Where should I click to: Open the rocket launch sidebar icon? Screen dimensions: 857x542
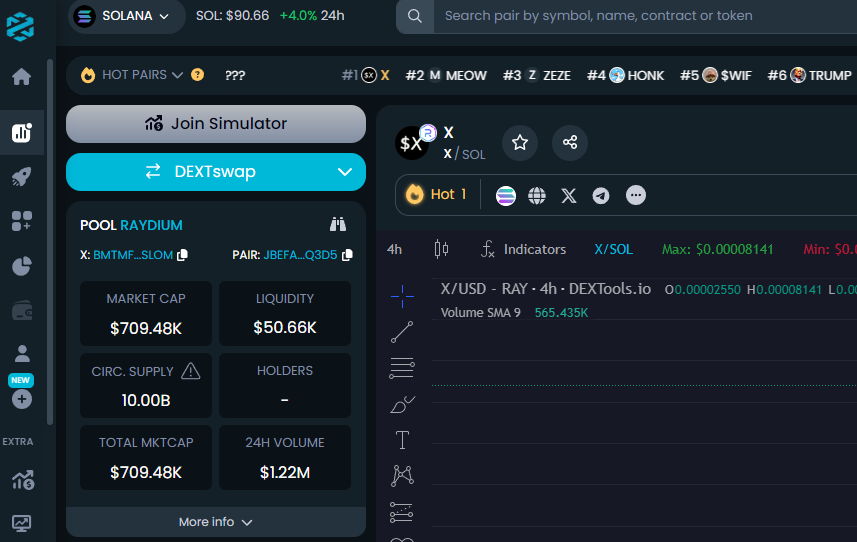22,176
